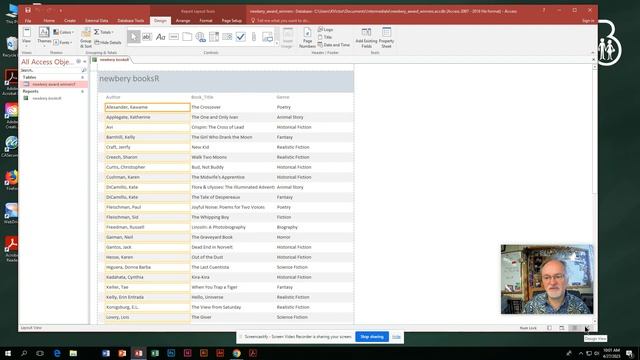Select the Book_Title column header
Screen dimensions: 640x360
pos(202,97)
